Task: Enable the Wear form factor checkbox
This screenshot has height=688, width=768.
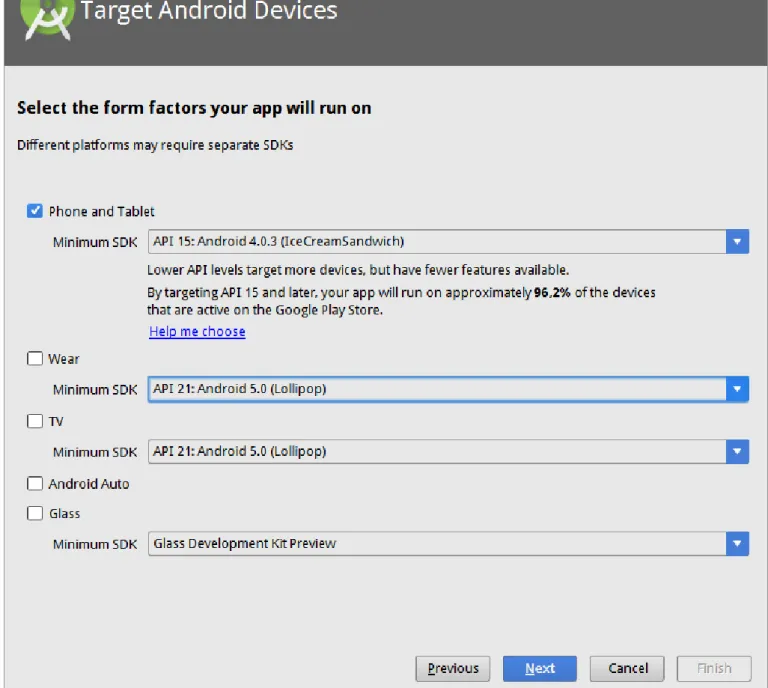Action: click(x=35, y=358)
